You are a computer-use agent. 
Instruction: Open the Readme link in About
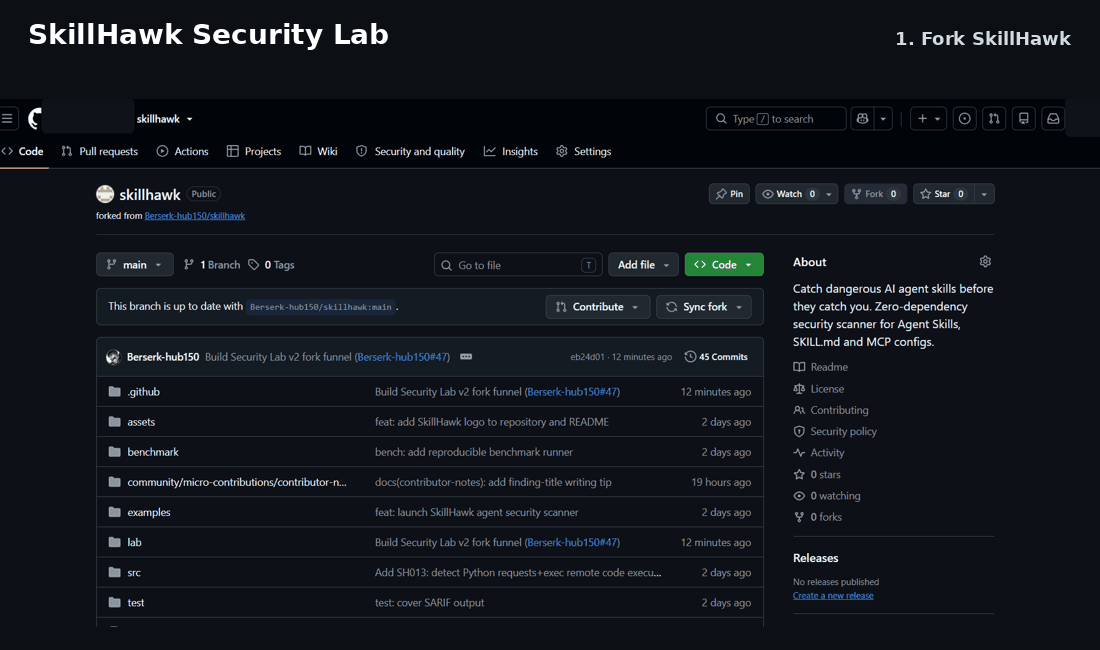coord(820,367)
